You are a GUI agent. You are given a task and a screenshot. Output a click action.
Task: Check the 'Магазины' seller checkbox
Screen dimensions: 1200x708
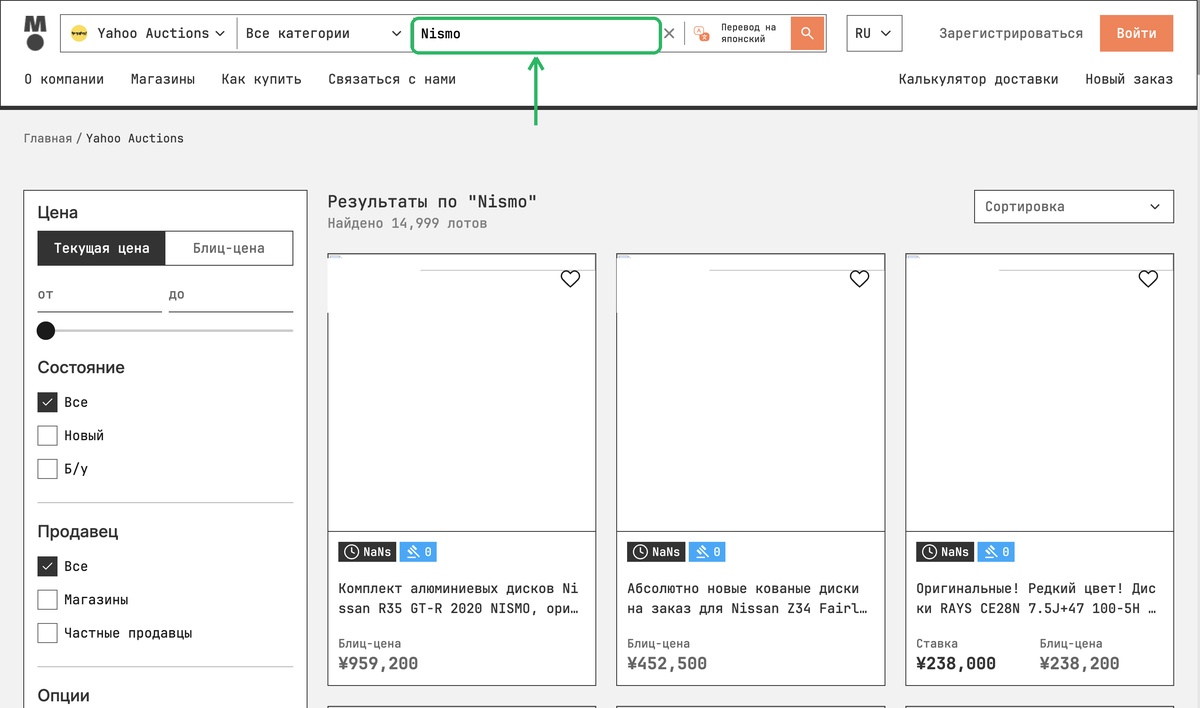pyautogui.click(x=47, y=599)
